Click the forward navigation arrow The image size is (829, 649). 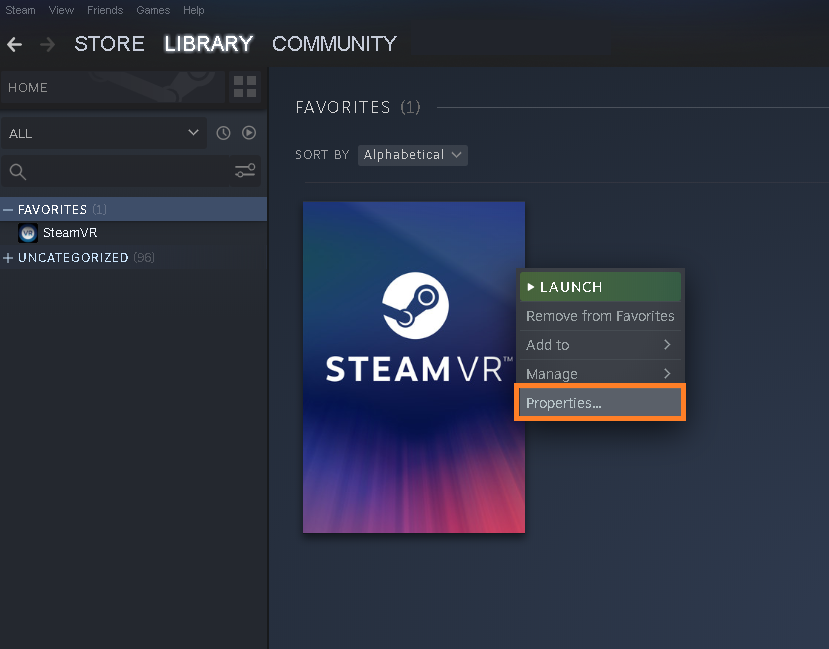point(46,44)
